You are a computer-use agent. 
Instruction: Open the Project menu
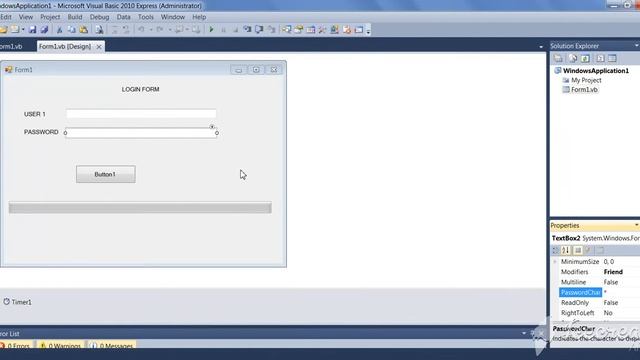(x=50, y=17)
